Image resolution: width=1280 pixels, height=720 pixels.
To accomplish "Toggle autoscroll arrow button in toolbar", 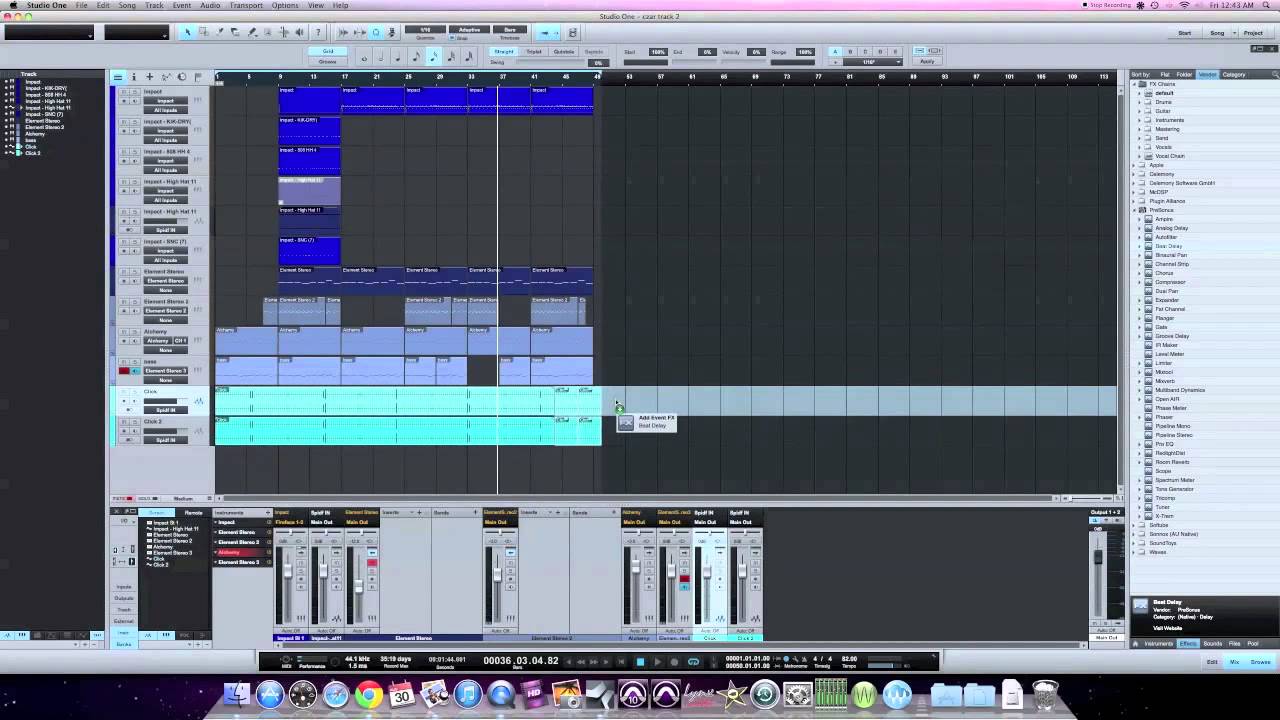I will (x=547, y=32).
